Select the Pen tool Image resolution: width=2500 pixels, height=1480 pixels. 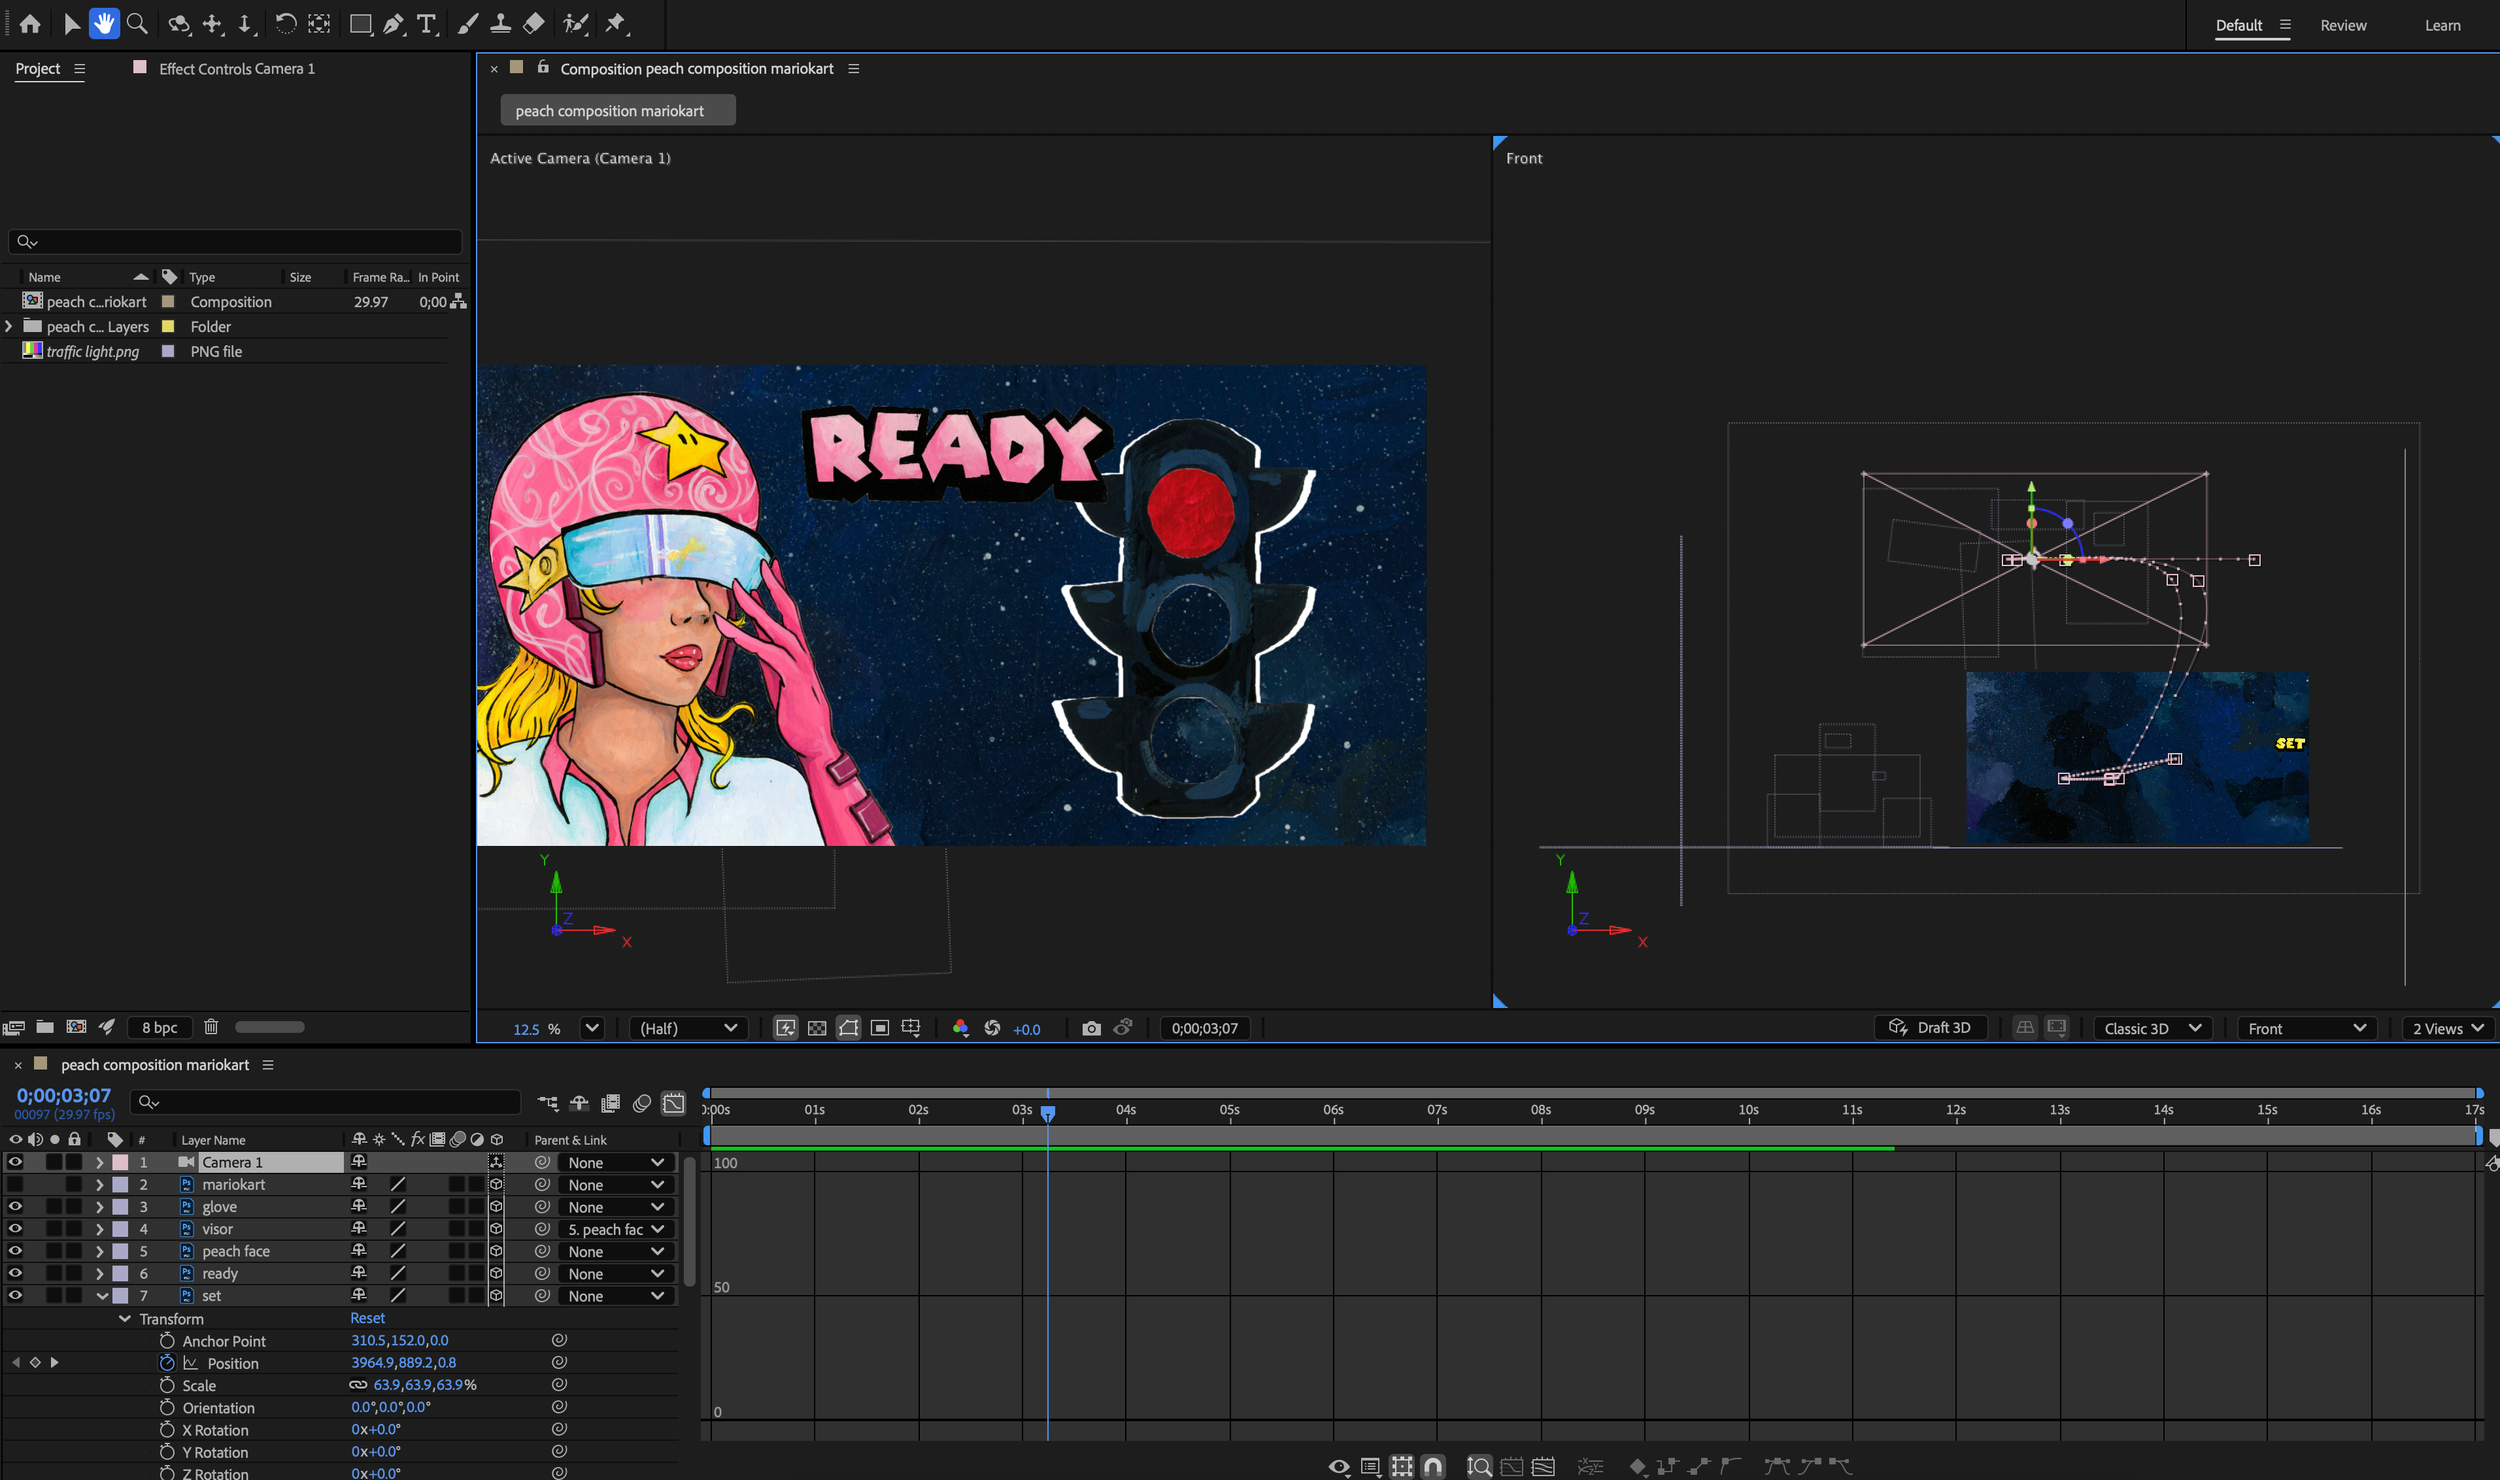pyautogui.click(x=393, y=24)
